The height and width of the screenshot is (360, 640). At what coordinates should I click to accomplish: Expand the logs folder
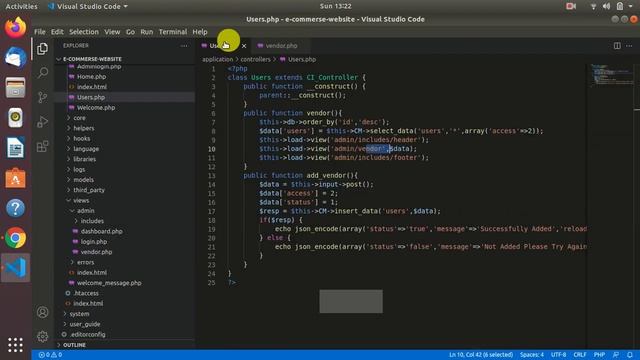[79, 169]
